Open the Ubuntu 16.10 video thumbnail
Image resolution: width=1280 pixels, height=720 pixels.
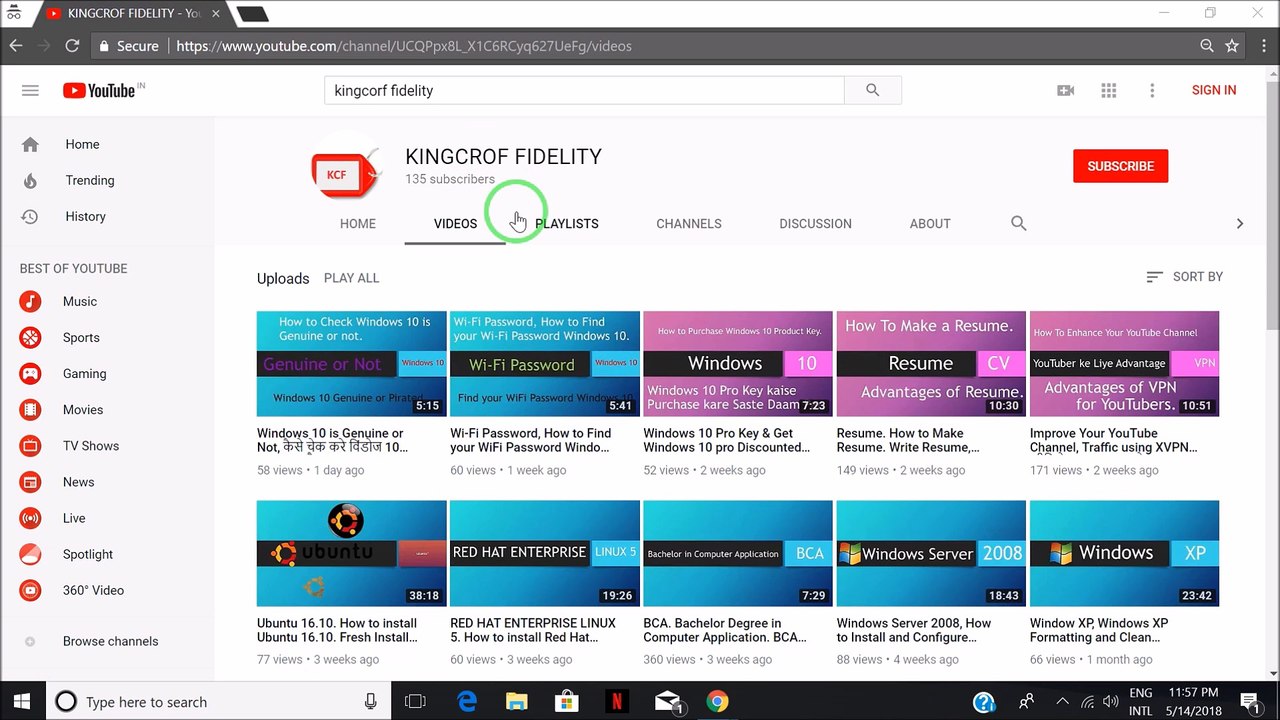(x=351, y=553)
